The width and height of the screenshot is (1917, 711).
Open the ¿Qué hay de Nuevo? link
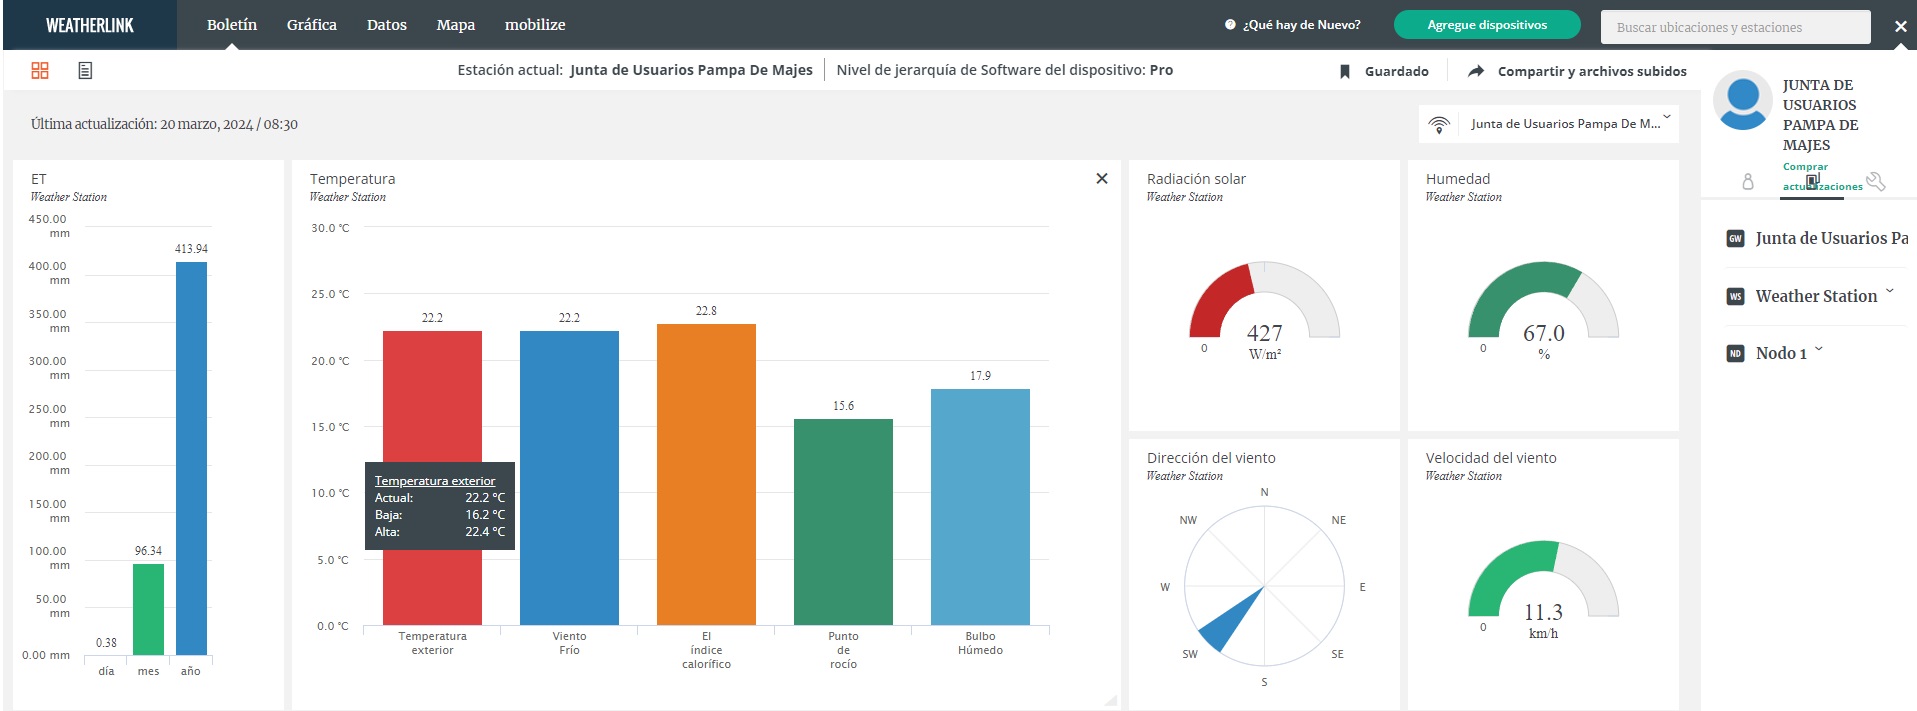click(1300, 25)
